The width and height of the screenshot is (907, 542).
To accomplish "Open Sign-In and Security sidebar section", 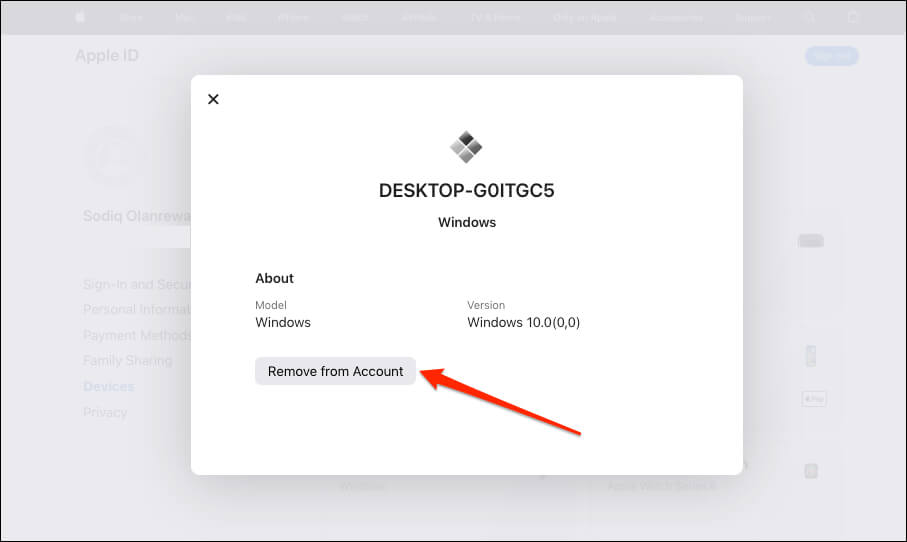I will (137, 284).
